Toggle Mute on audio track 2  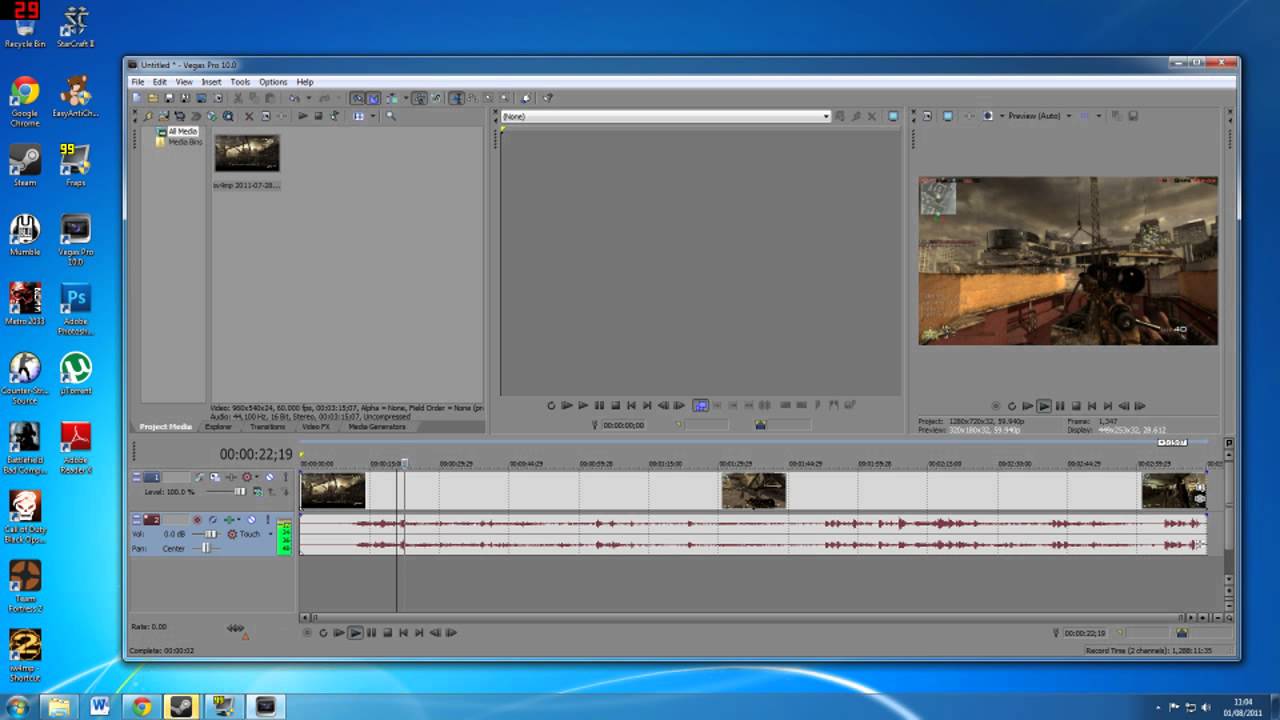(251, 519)
